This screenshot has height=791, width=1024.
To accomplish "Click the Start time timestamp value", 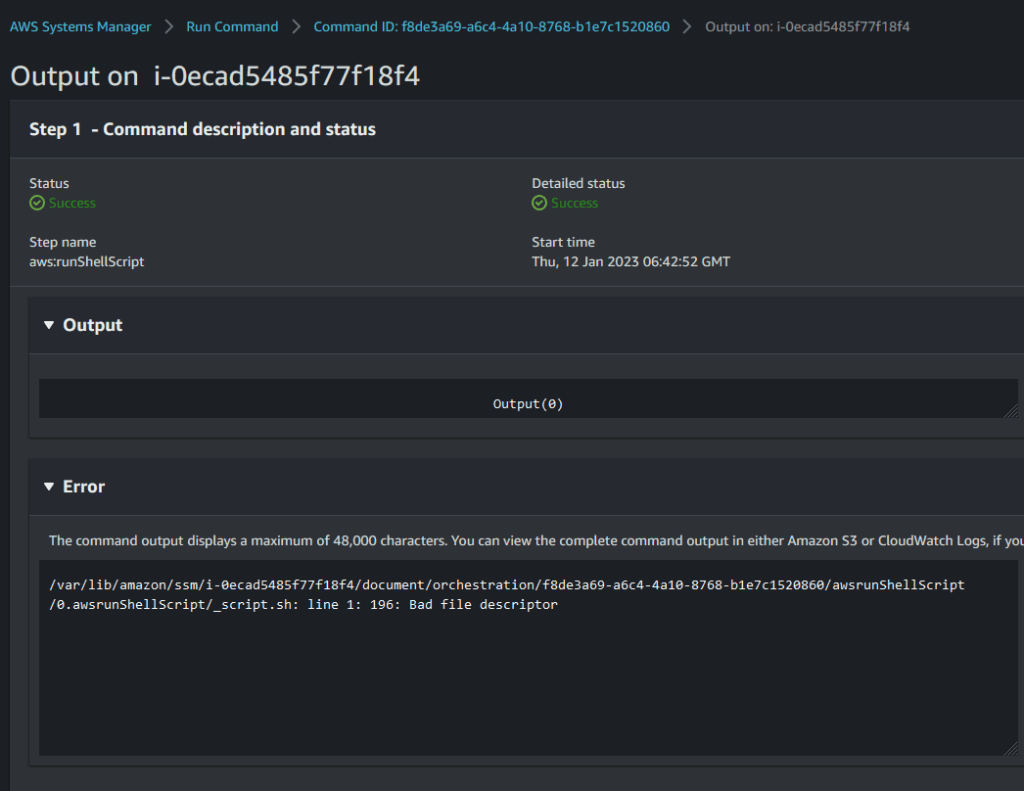I will (630, 262).
